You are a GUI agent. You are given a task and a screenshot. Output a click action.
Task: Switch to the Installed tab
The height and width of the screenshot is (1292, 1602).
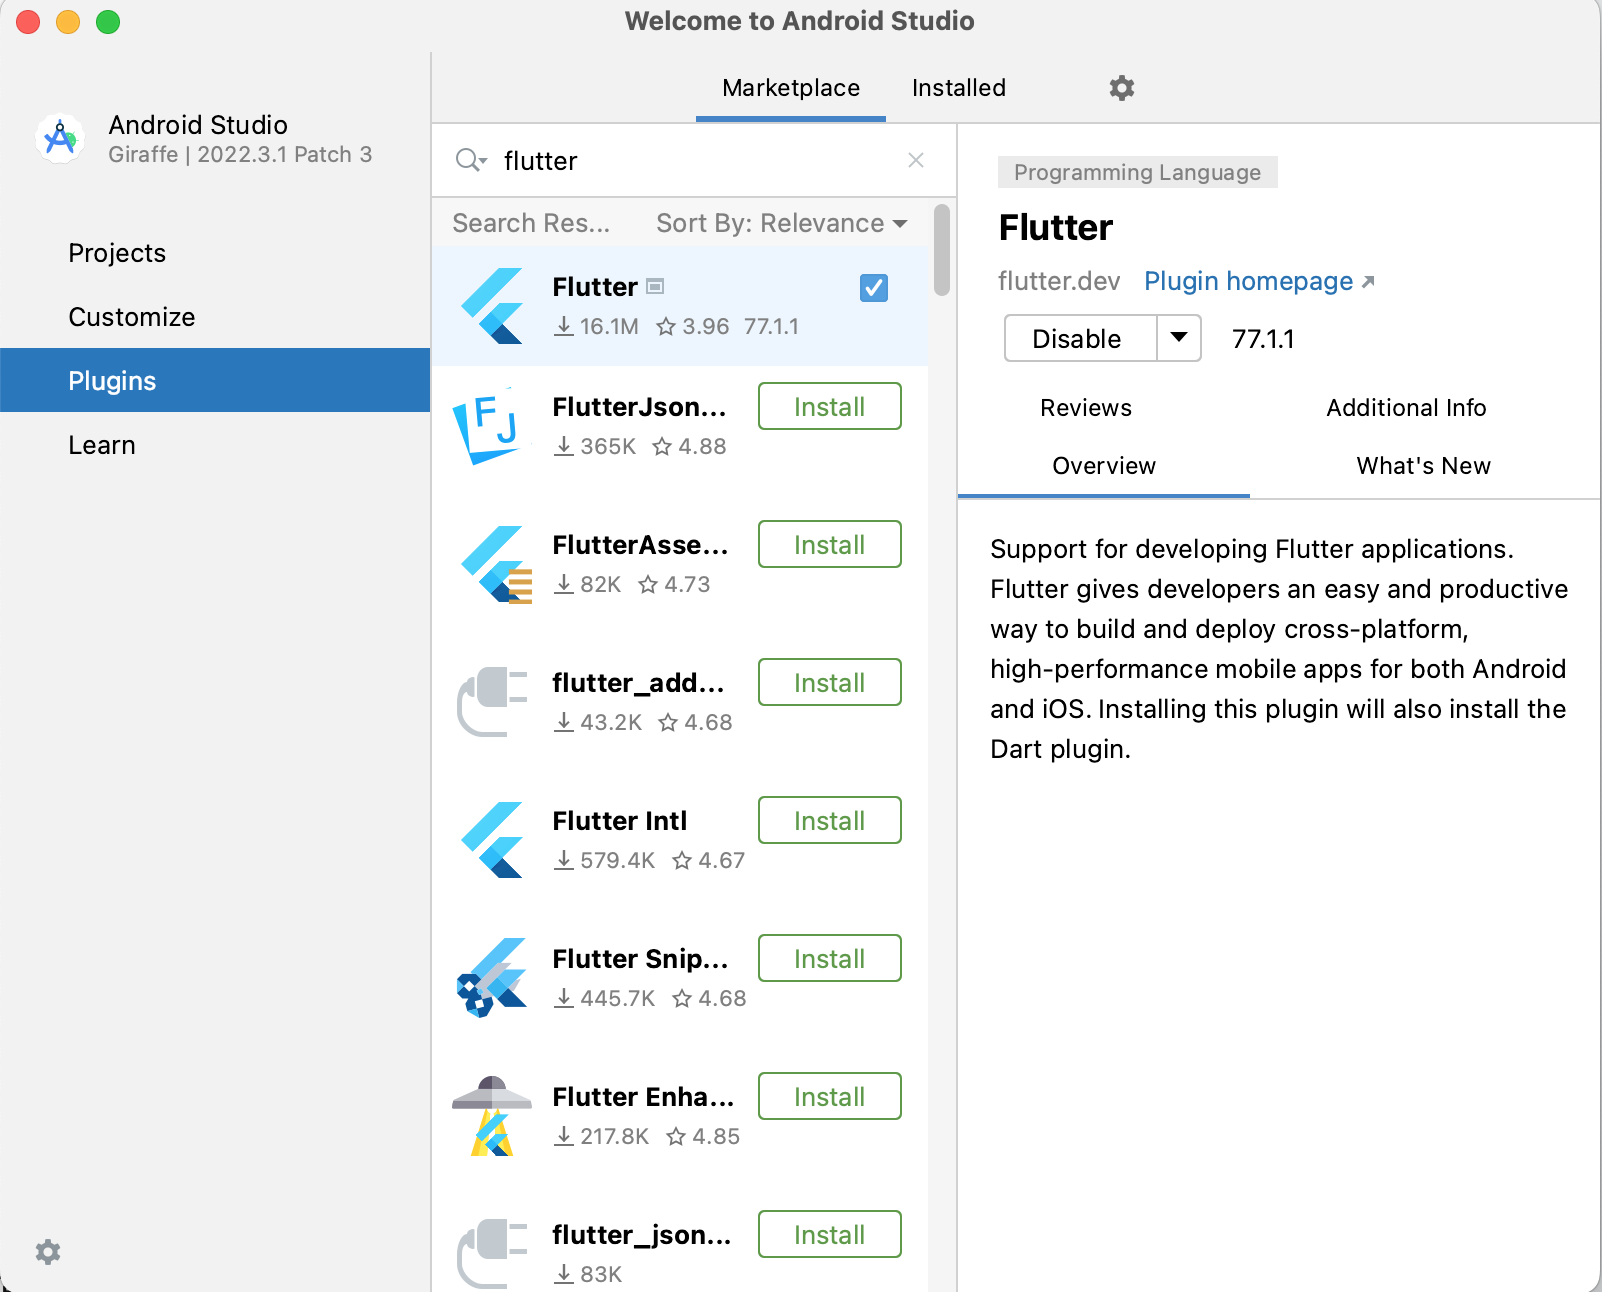pyautogui.click(x=959, y=88)
